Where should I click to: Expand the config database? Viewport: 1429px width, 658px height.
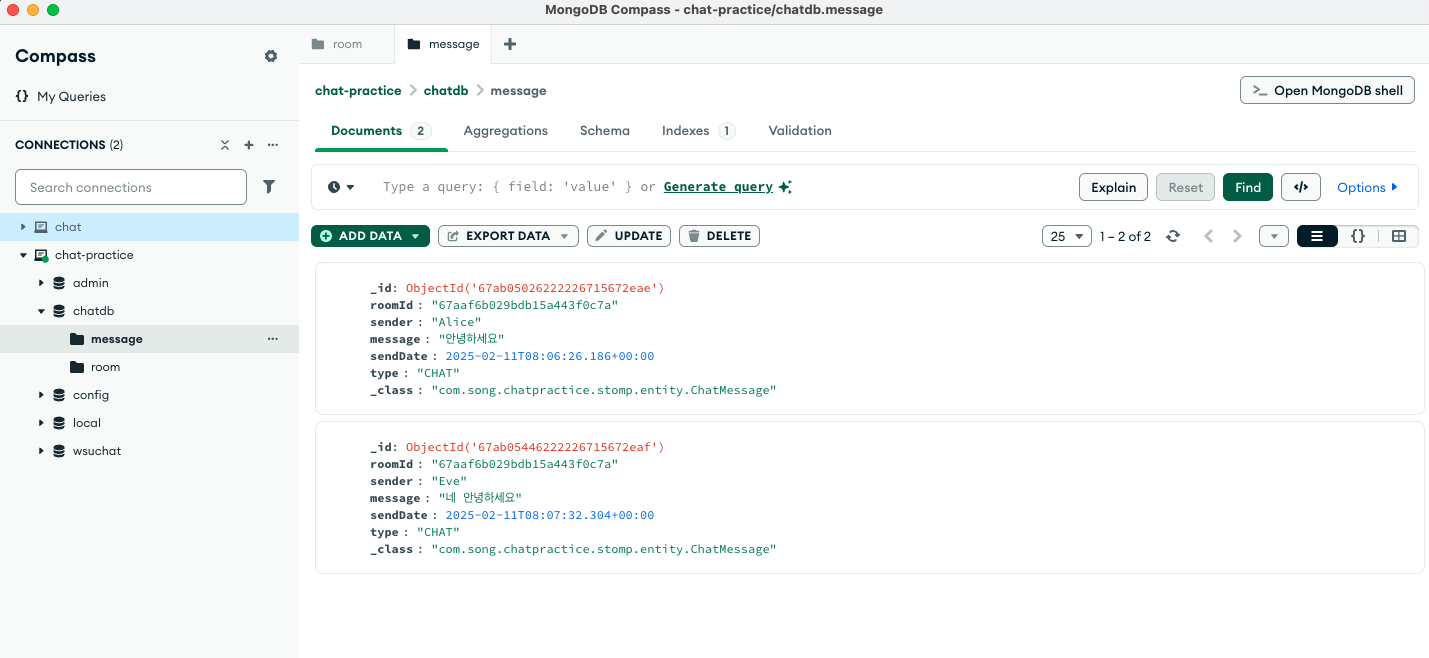point(41,395)
